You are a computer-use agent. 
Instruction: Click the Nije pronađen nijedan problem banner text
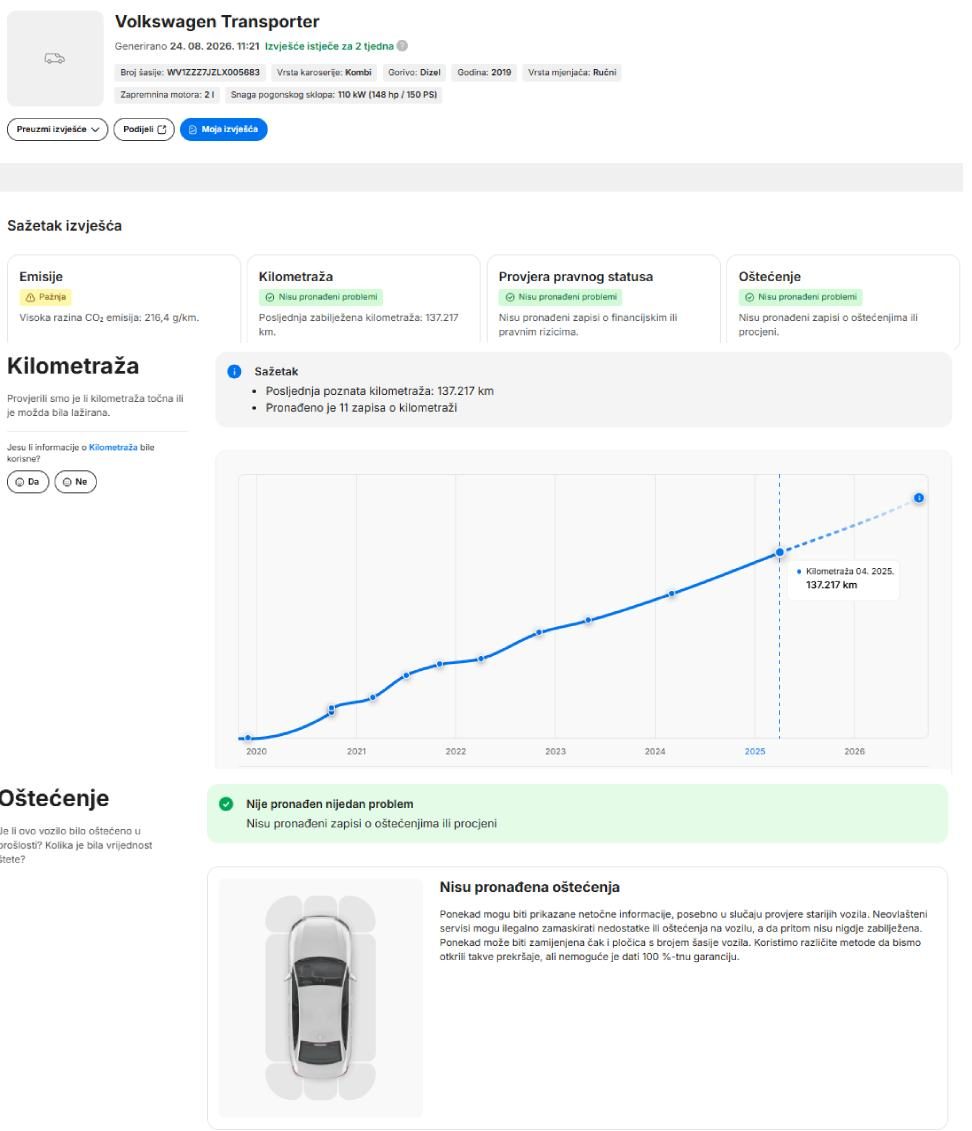click(x=330, y=804)
